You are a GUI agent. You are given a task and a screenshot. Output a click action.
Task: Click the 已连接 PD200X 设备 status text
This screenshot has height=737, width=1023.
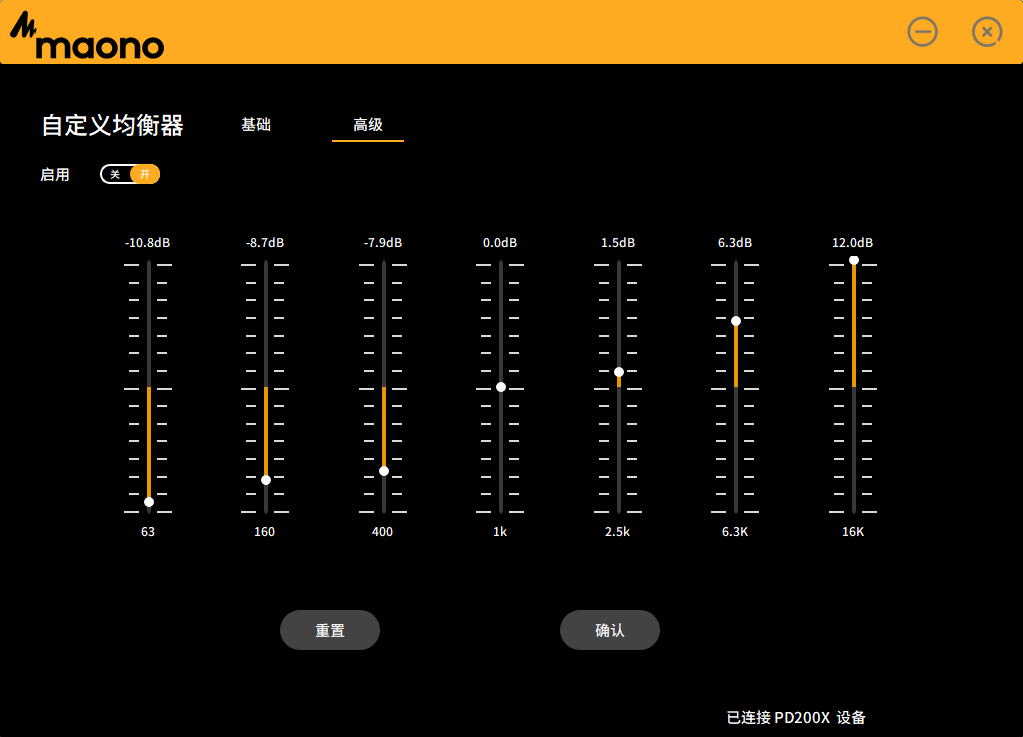tap(796, 717)
